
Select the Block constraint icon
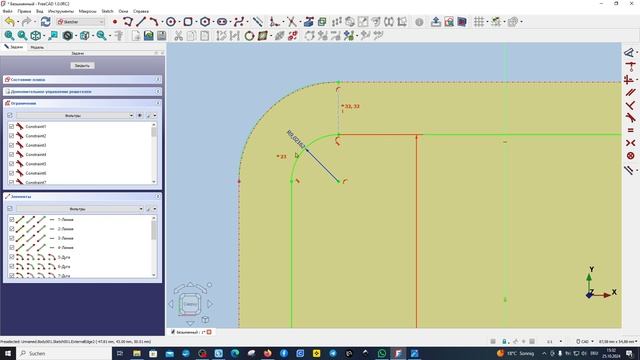click(x=631, y=156)
